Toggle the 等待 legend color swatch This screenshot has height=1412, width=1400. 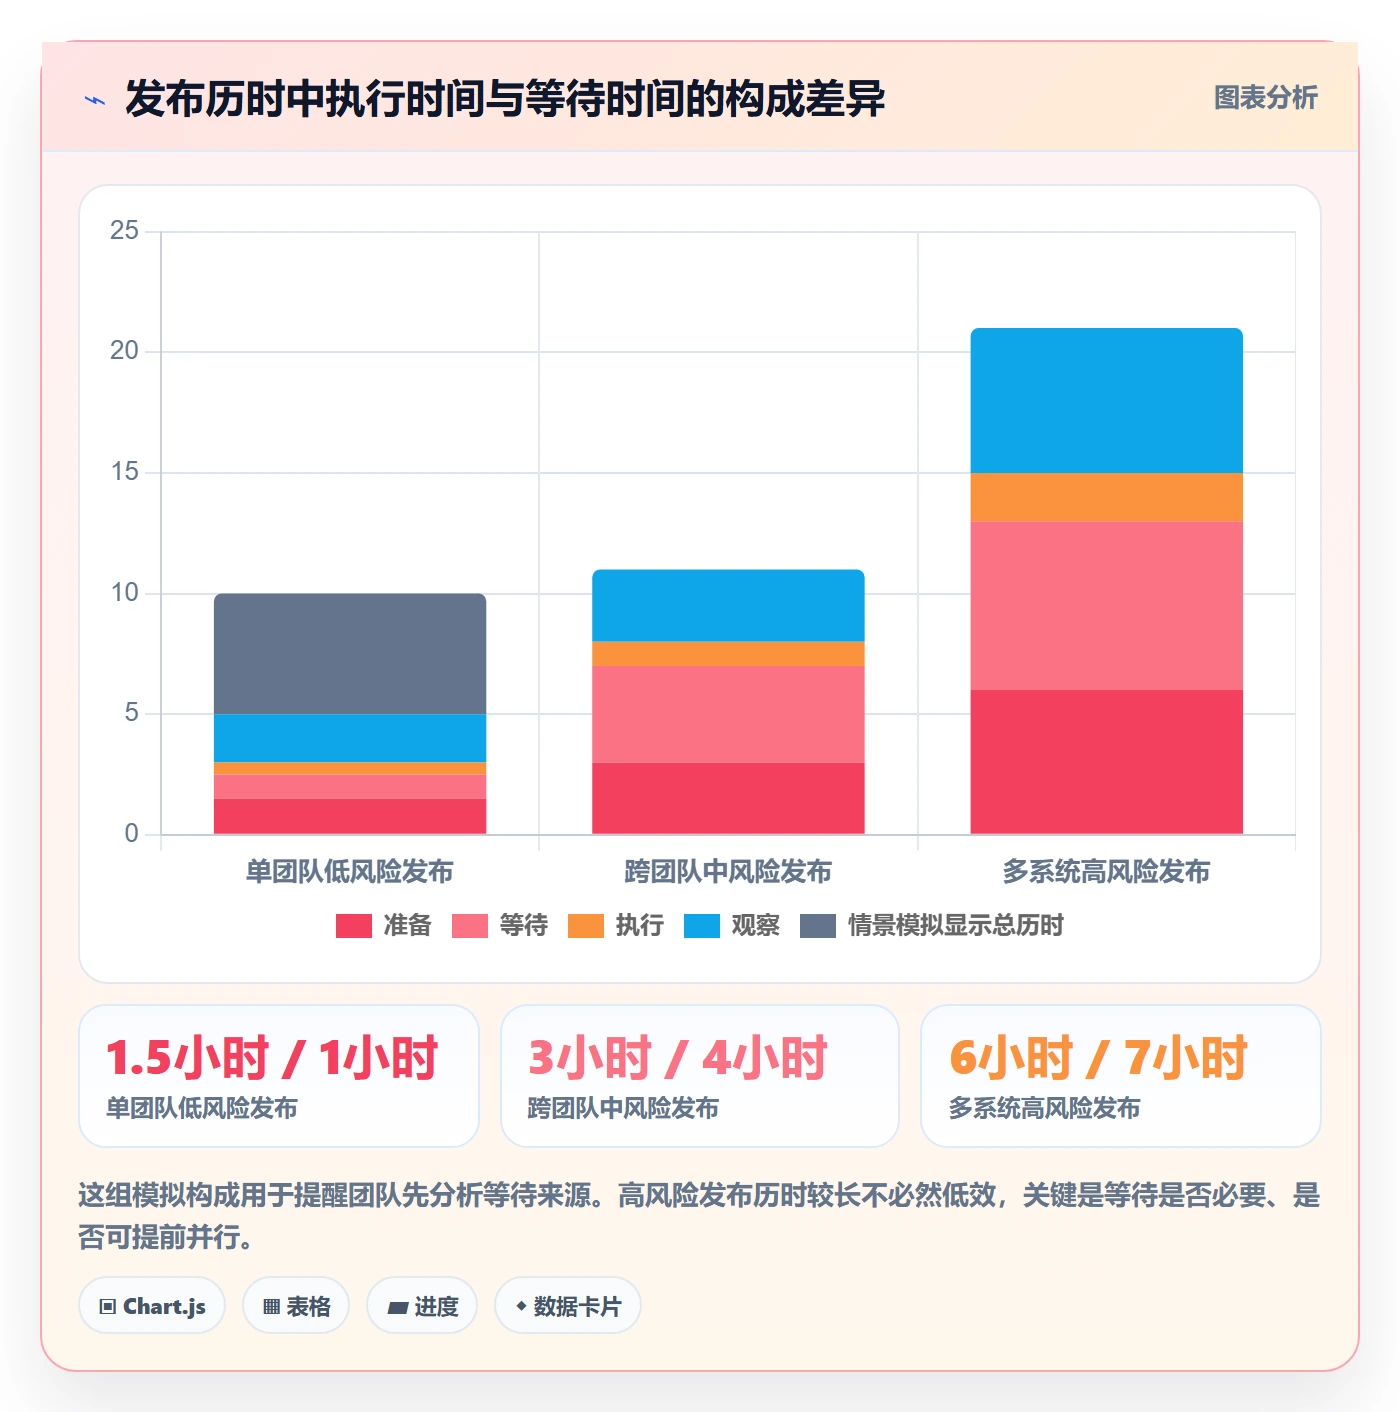pyautogui.click(x=469, y=926)
